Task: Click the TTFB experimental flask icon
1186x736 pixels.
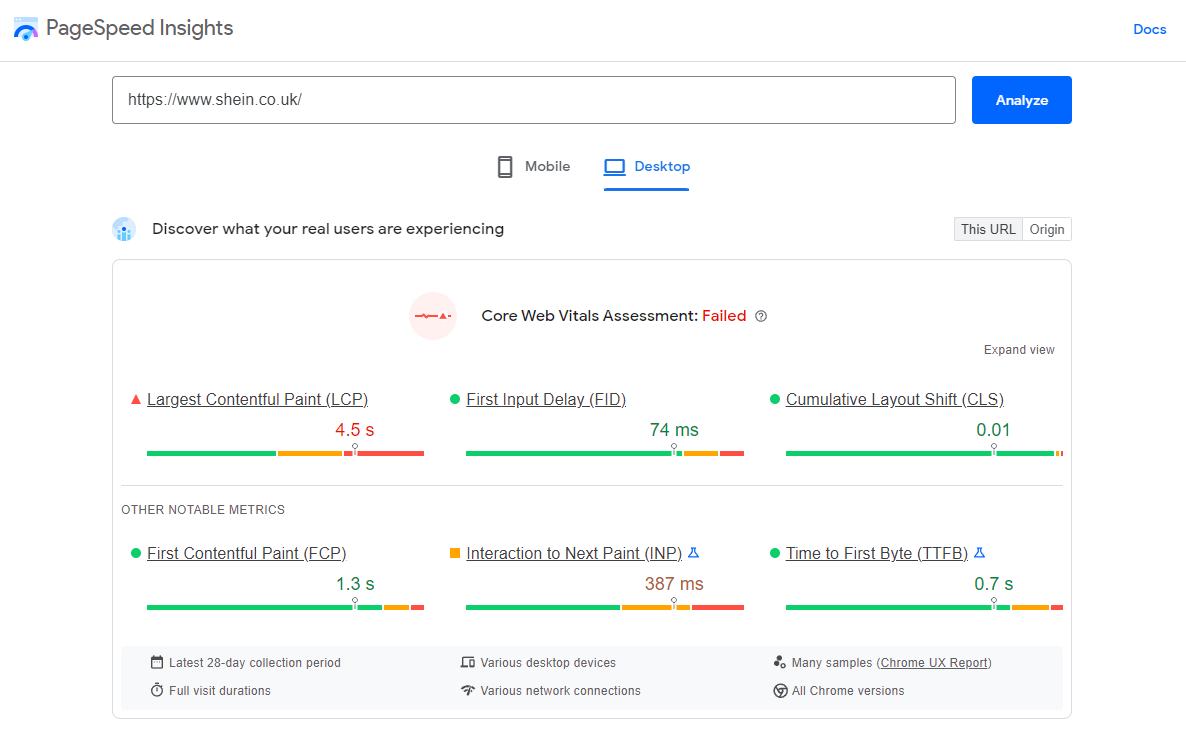Action: [x=980, y=553]
